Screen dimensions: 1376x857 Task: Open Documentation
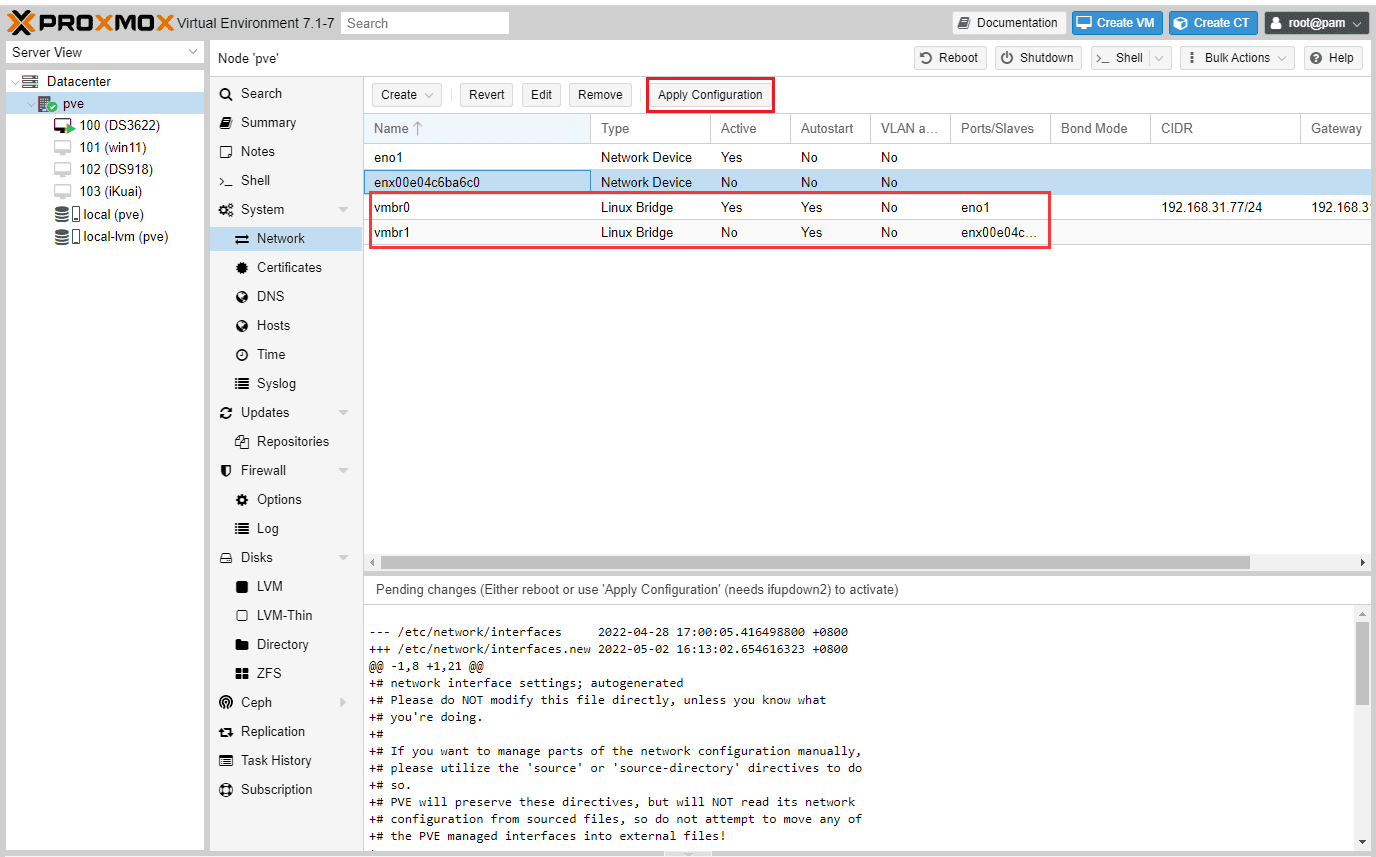tap(1008, 23)
